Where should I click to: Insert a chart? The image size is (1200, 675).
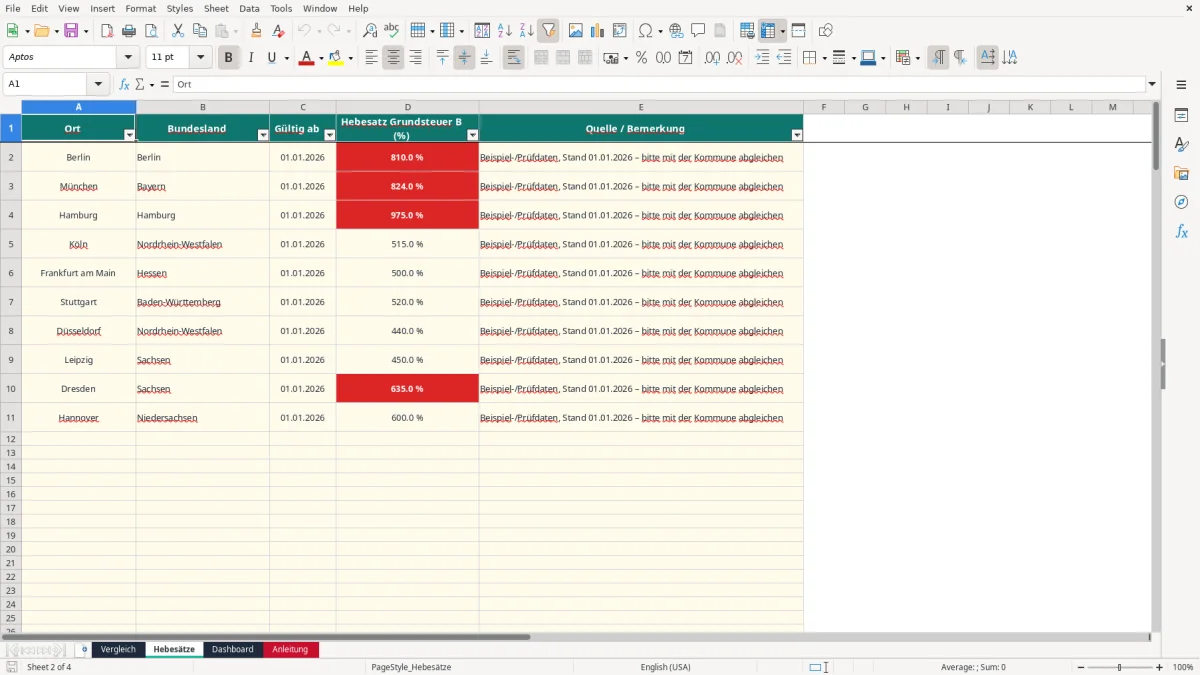click(x=598, y=31)
